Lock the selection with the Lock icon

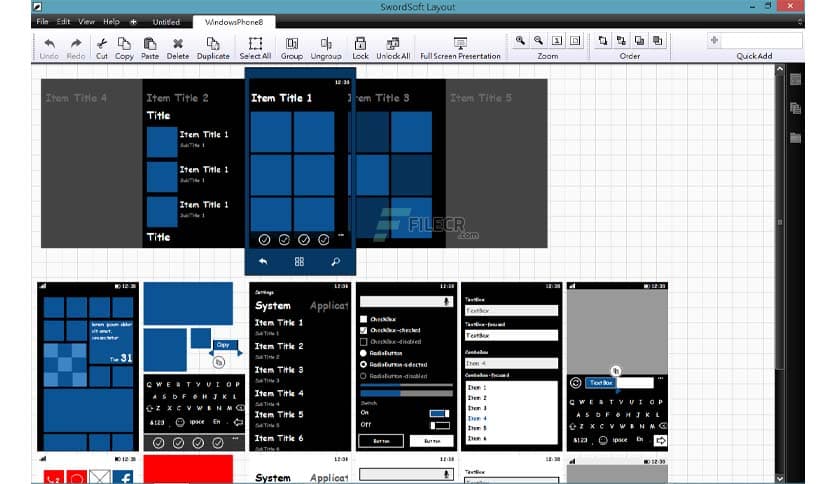(x=360, y=43)
